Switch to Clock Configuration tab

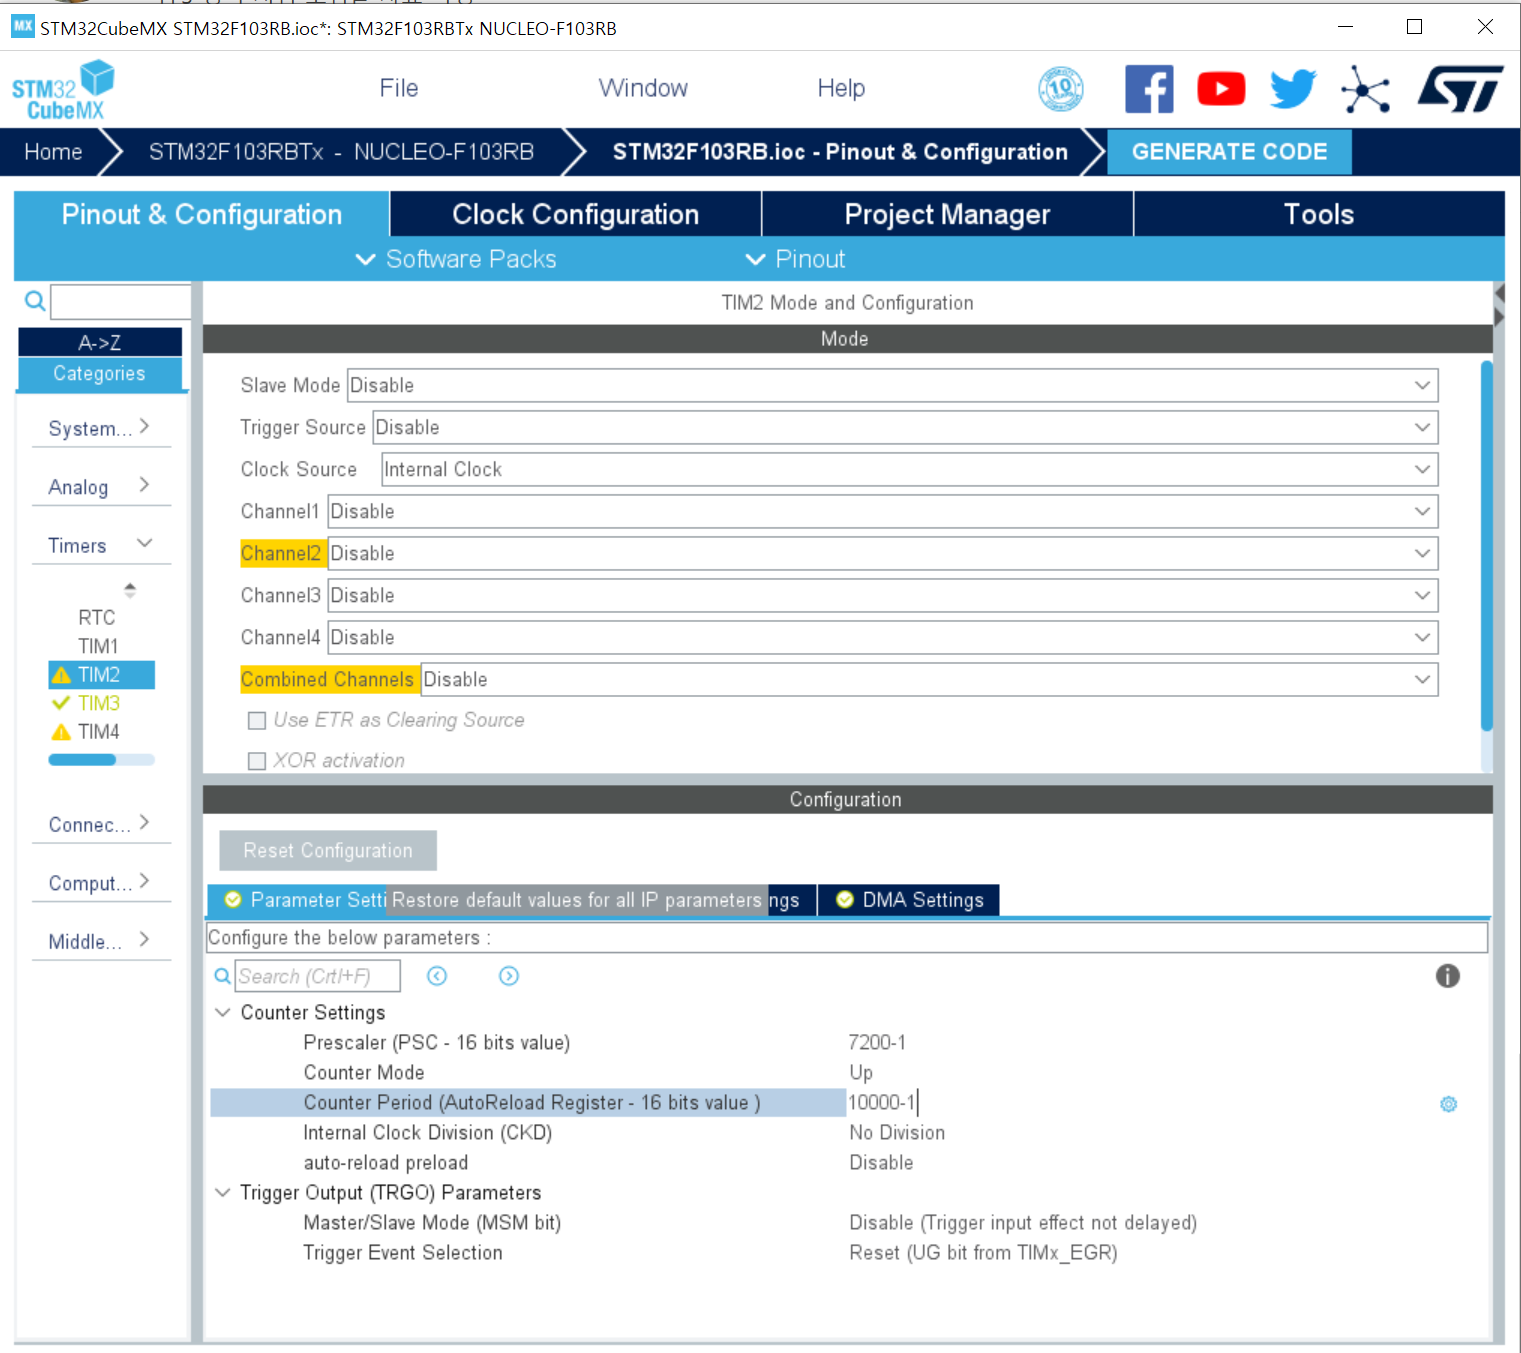(x=576, y=214)
